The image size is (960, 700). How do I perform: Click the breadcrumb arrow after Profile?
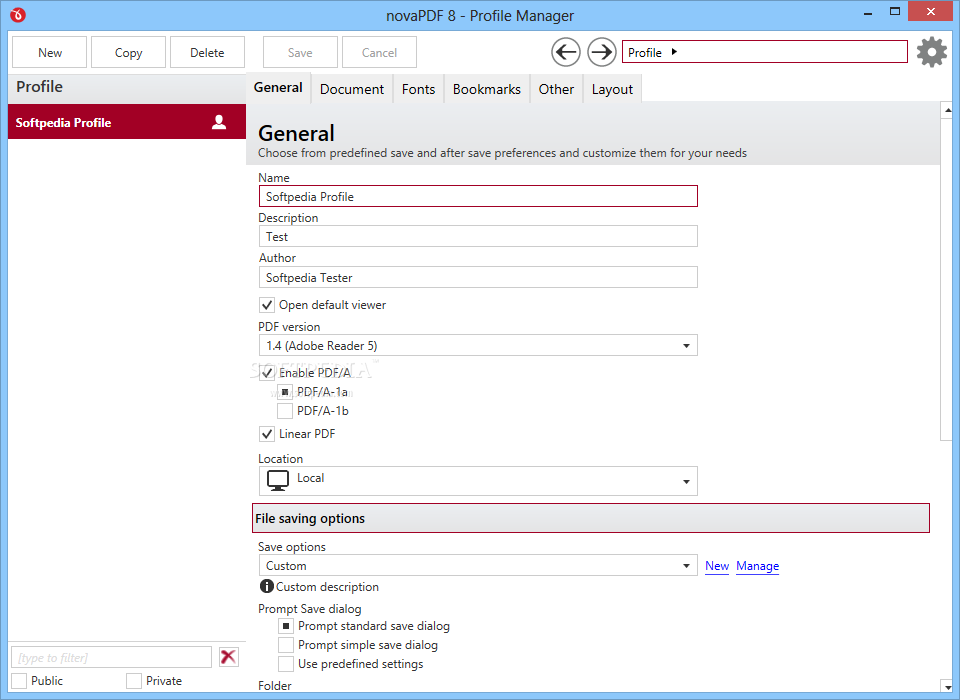(674, 52)
